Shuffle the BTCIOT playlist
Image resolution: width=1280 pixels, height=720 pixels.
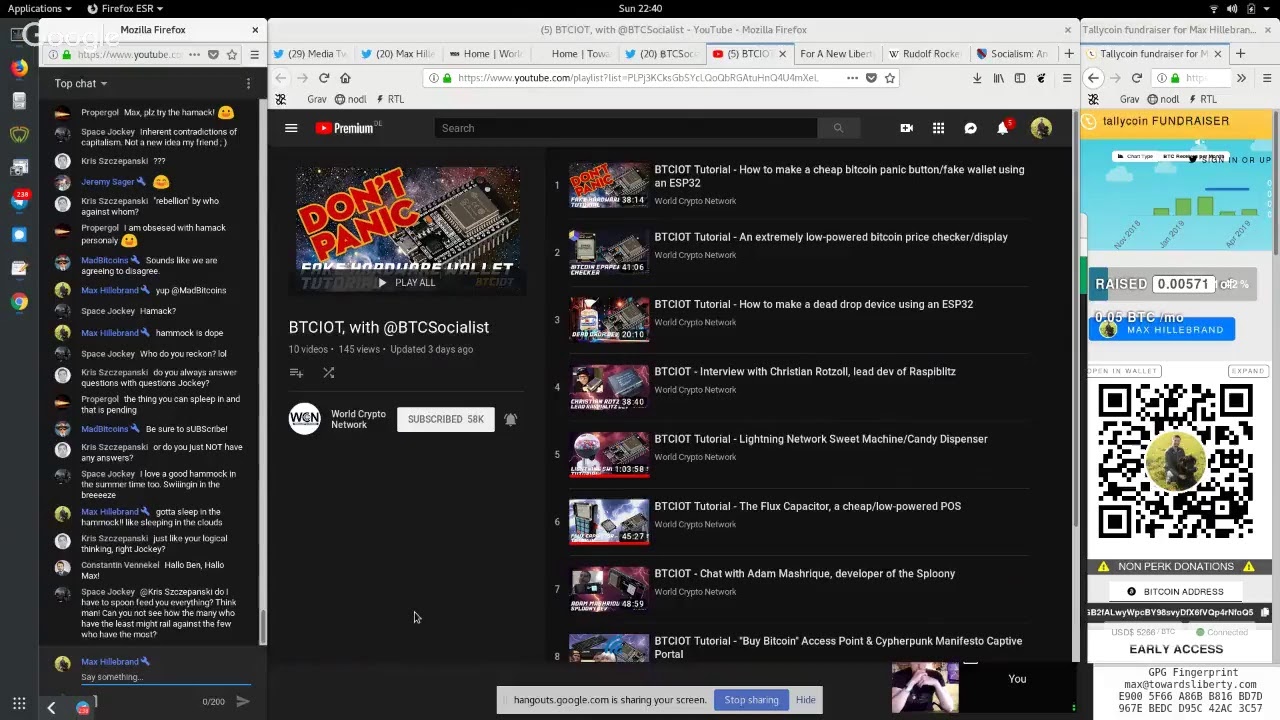(x=328, y=373)
